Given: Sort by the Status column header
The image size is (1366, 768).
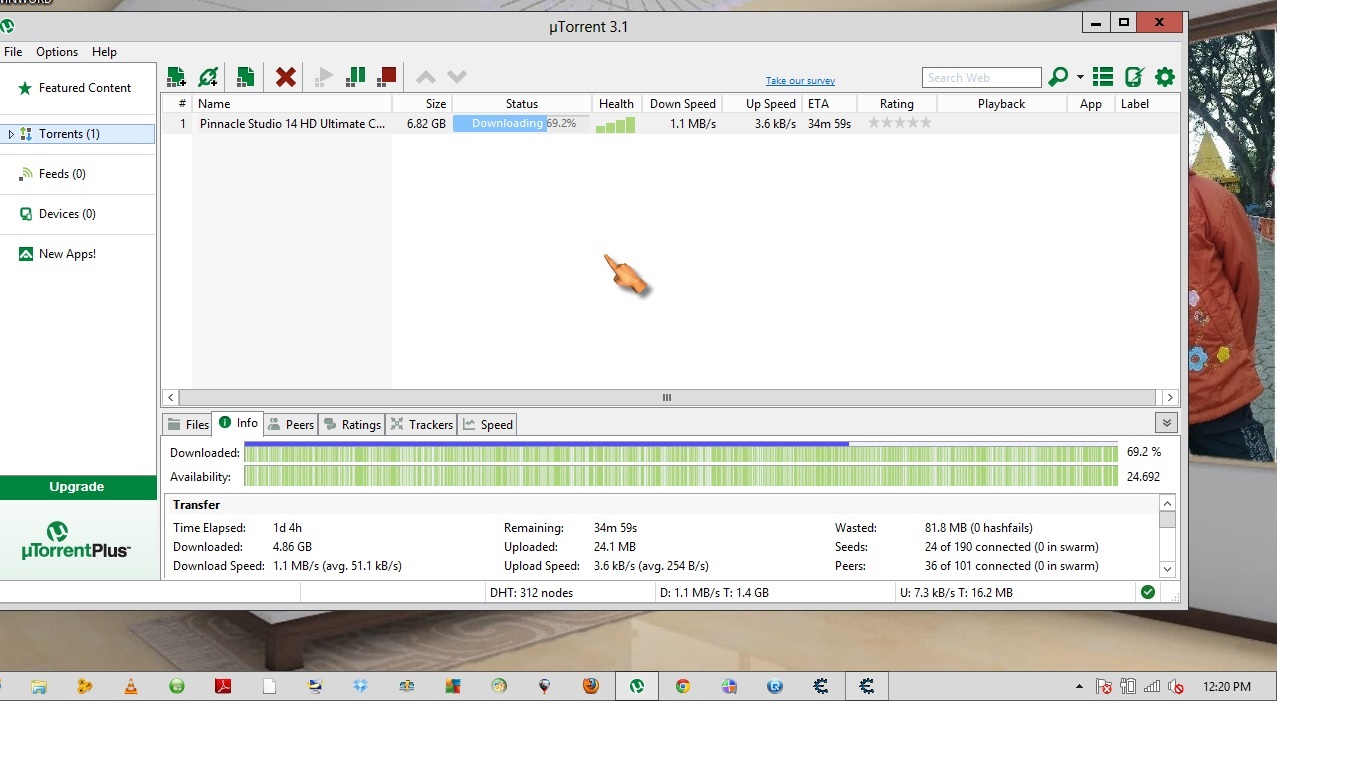Looking at the screenshot, I should (522, 104).
